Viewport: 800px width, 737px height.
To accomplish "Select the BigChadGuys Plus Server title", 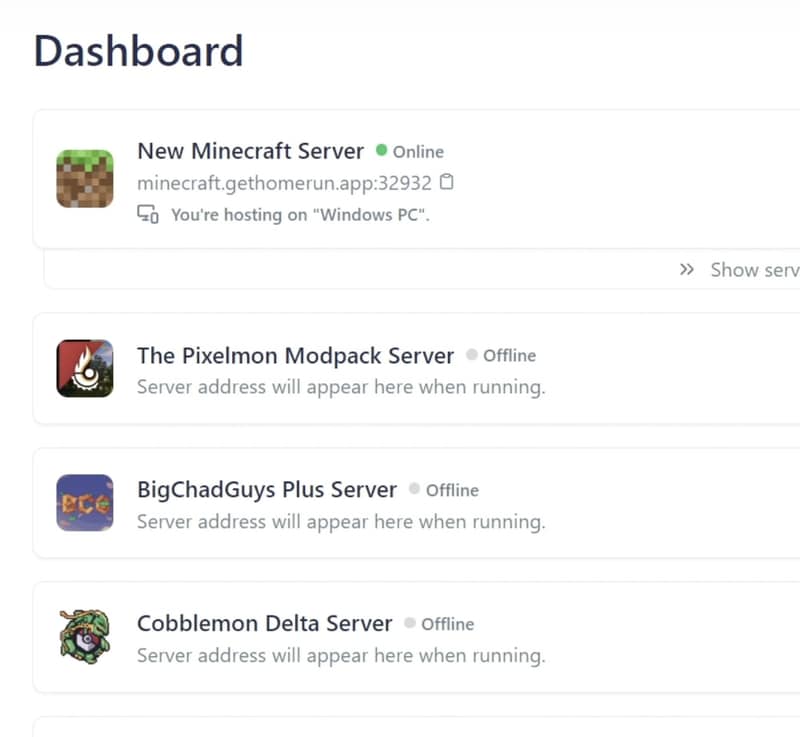I will click(267, 489).
